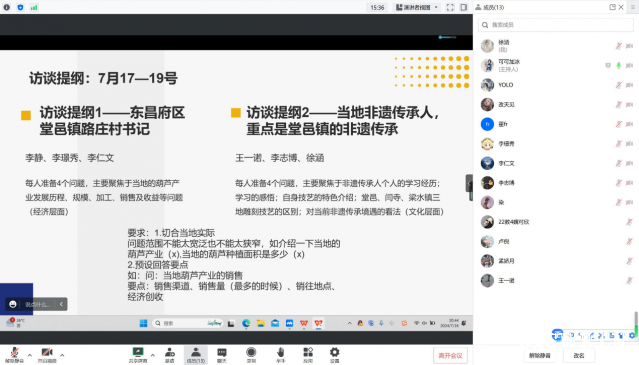Click emoji reaction smiley icon
639x365 pixels.
coord(13,304)
